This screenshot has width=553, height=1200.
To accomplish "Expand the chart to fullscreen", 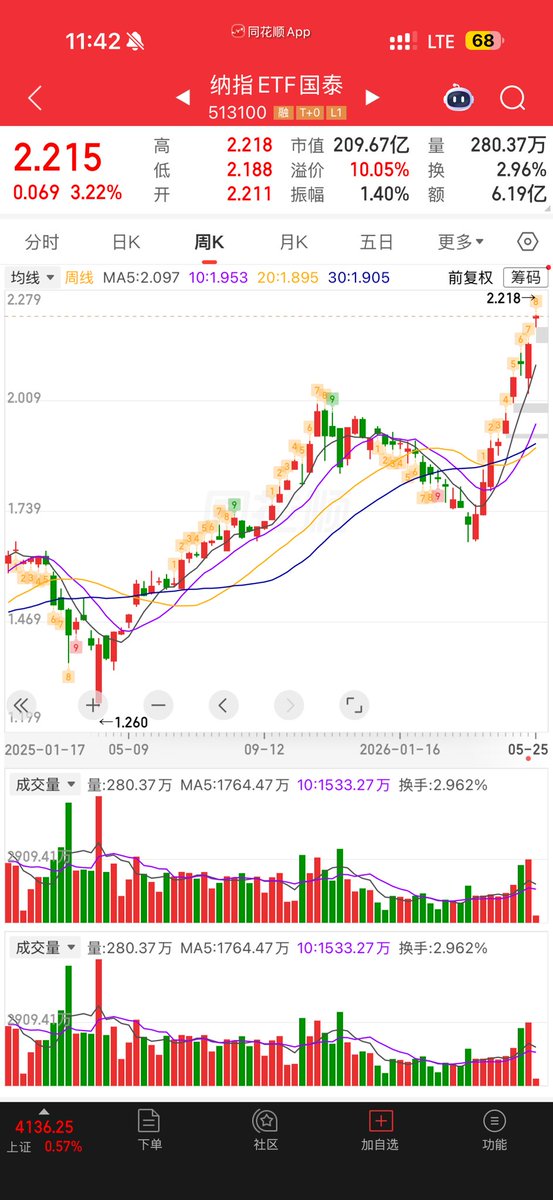I will pos(352,705).
